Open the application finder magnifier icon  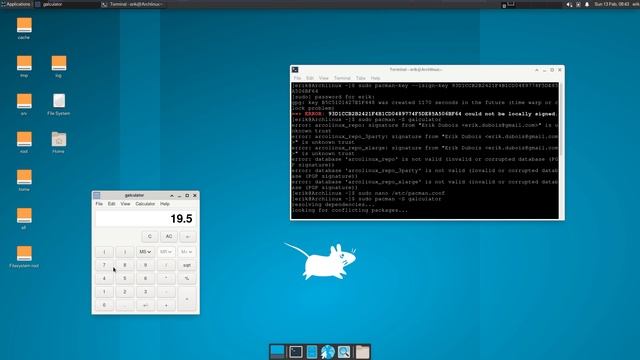344,351
